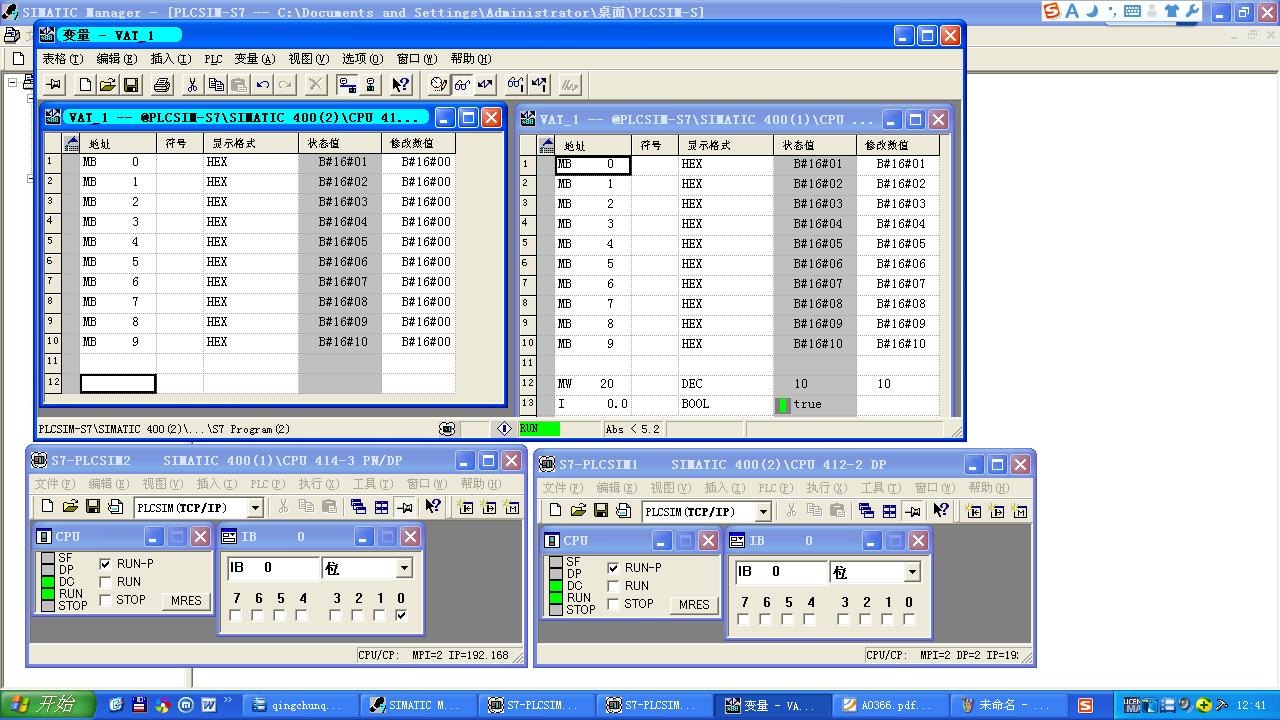The width and height of the screenshot is (1280, 720).
Task: Open the 插入(I) menu in the VAT window
Action: pos(170,59)
